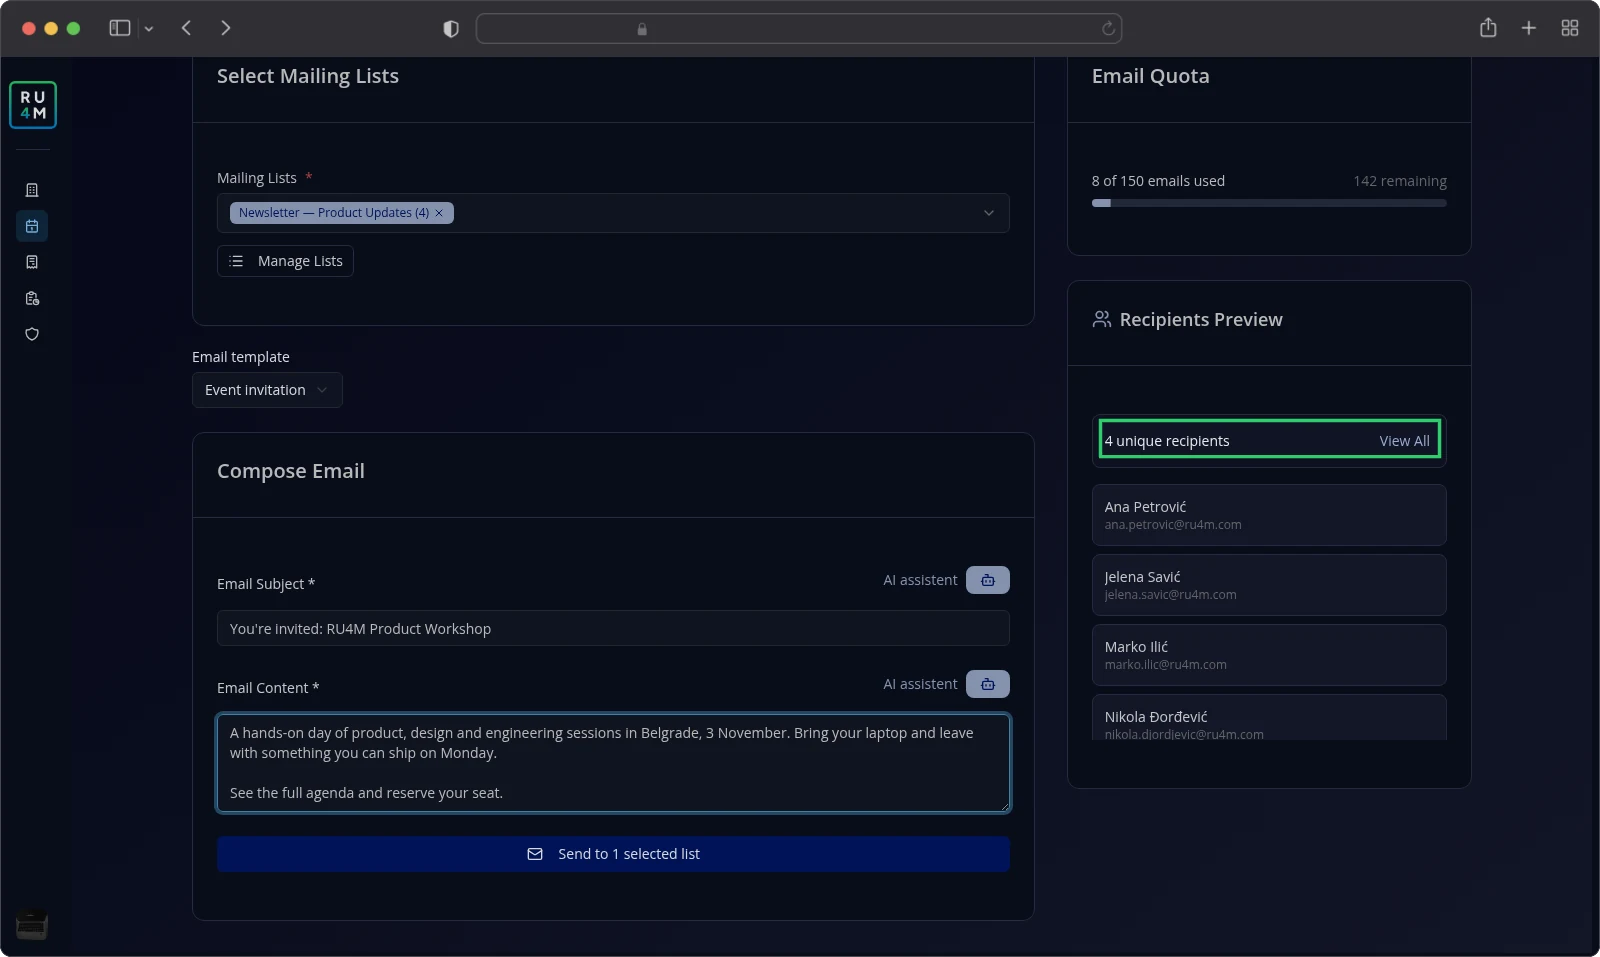Image resolution: width=1600 pixels, height=957 pixels.
Task: Click the email quota progress bar
Action: (x=1269, y=203)
